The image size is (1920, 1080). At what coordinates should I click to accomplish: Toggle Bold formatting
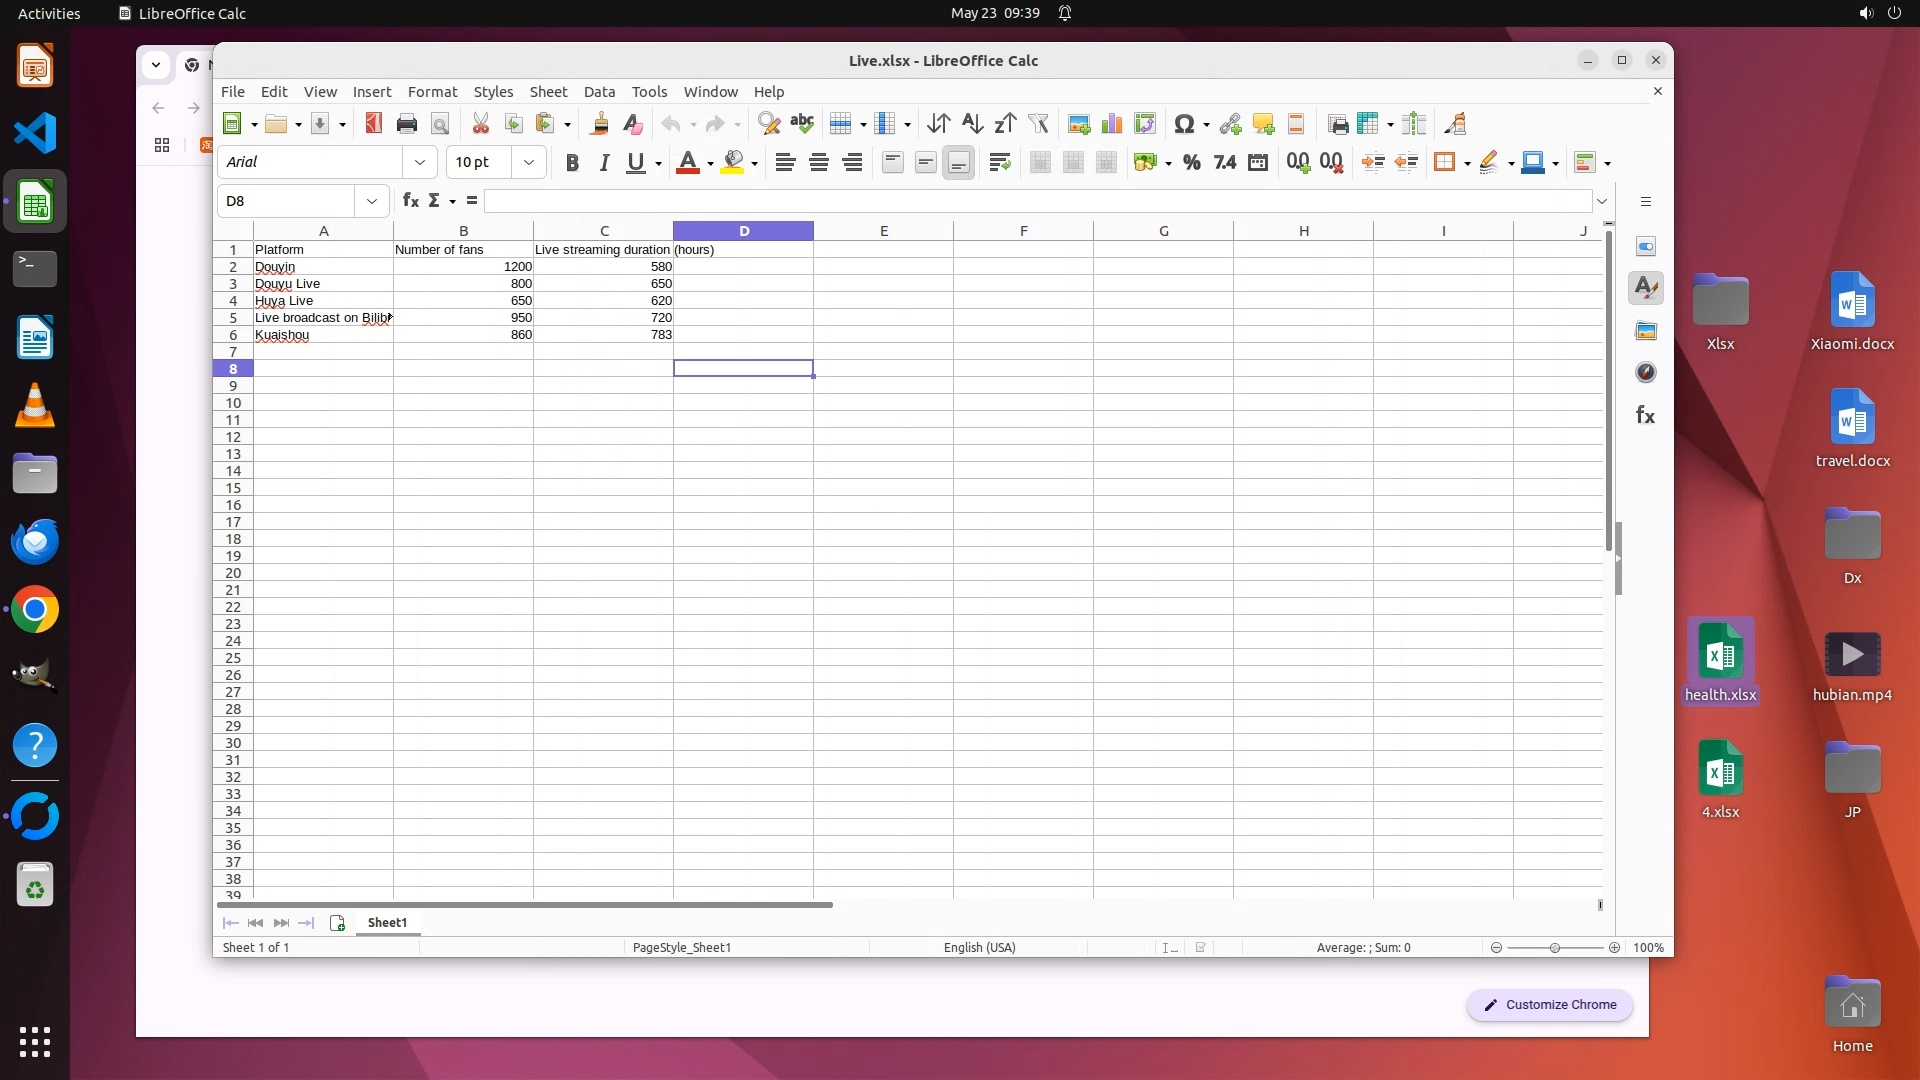click(571, 163)
